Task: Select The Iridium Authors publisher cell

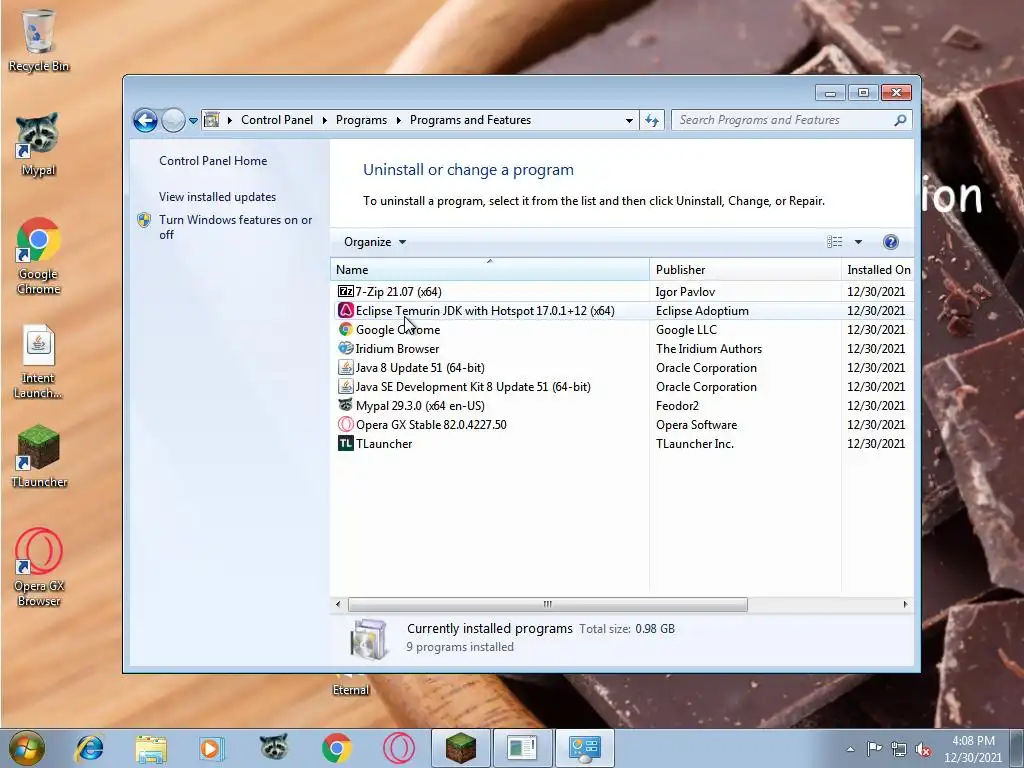Action: 709,349
